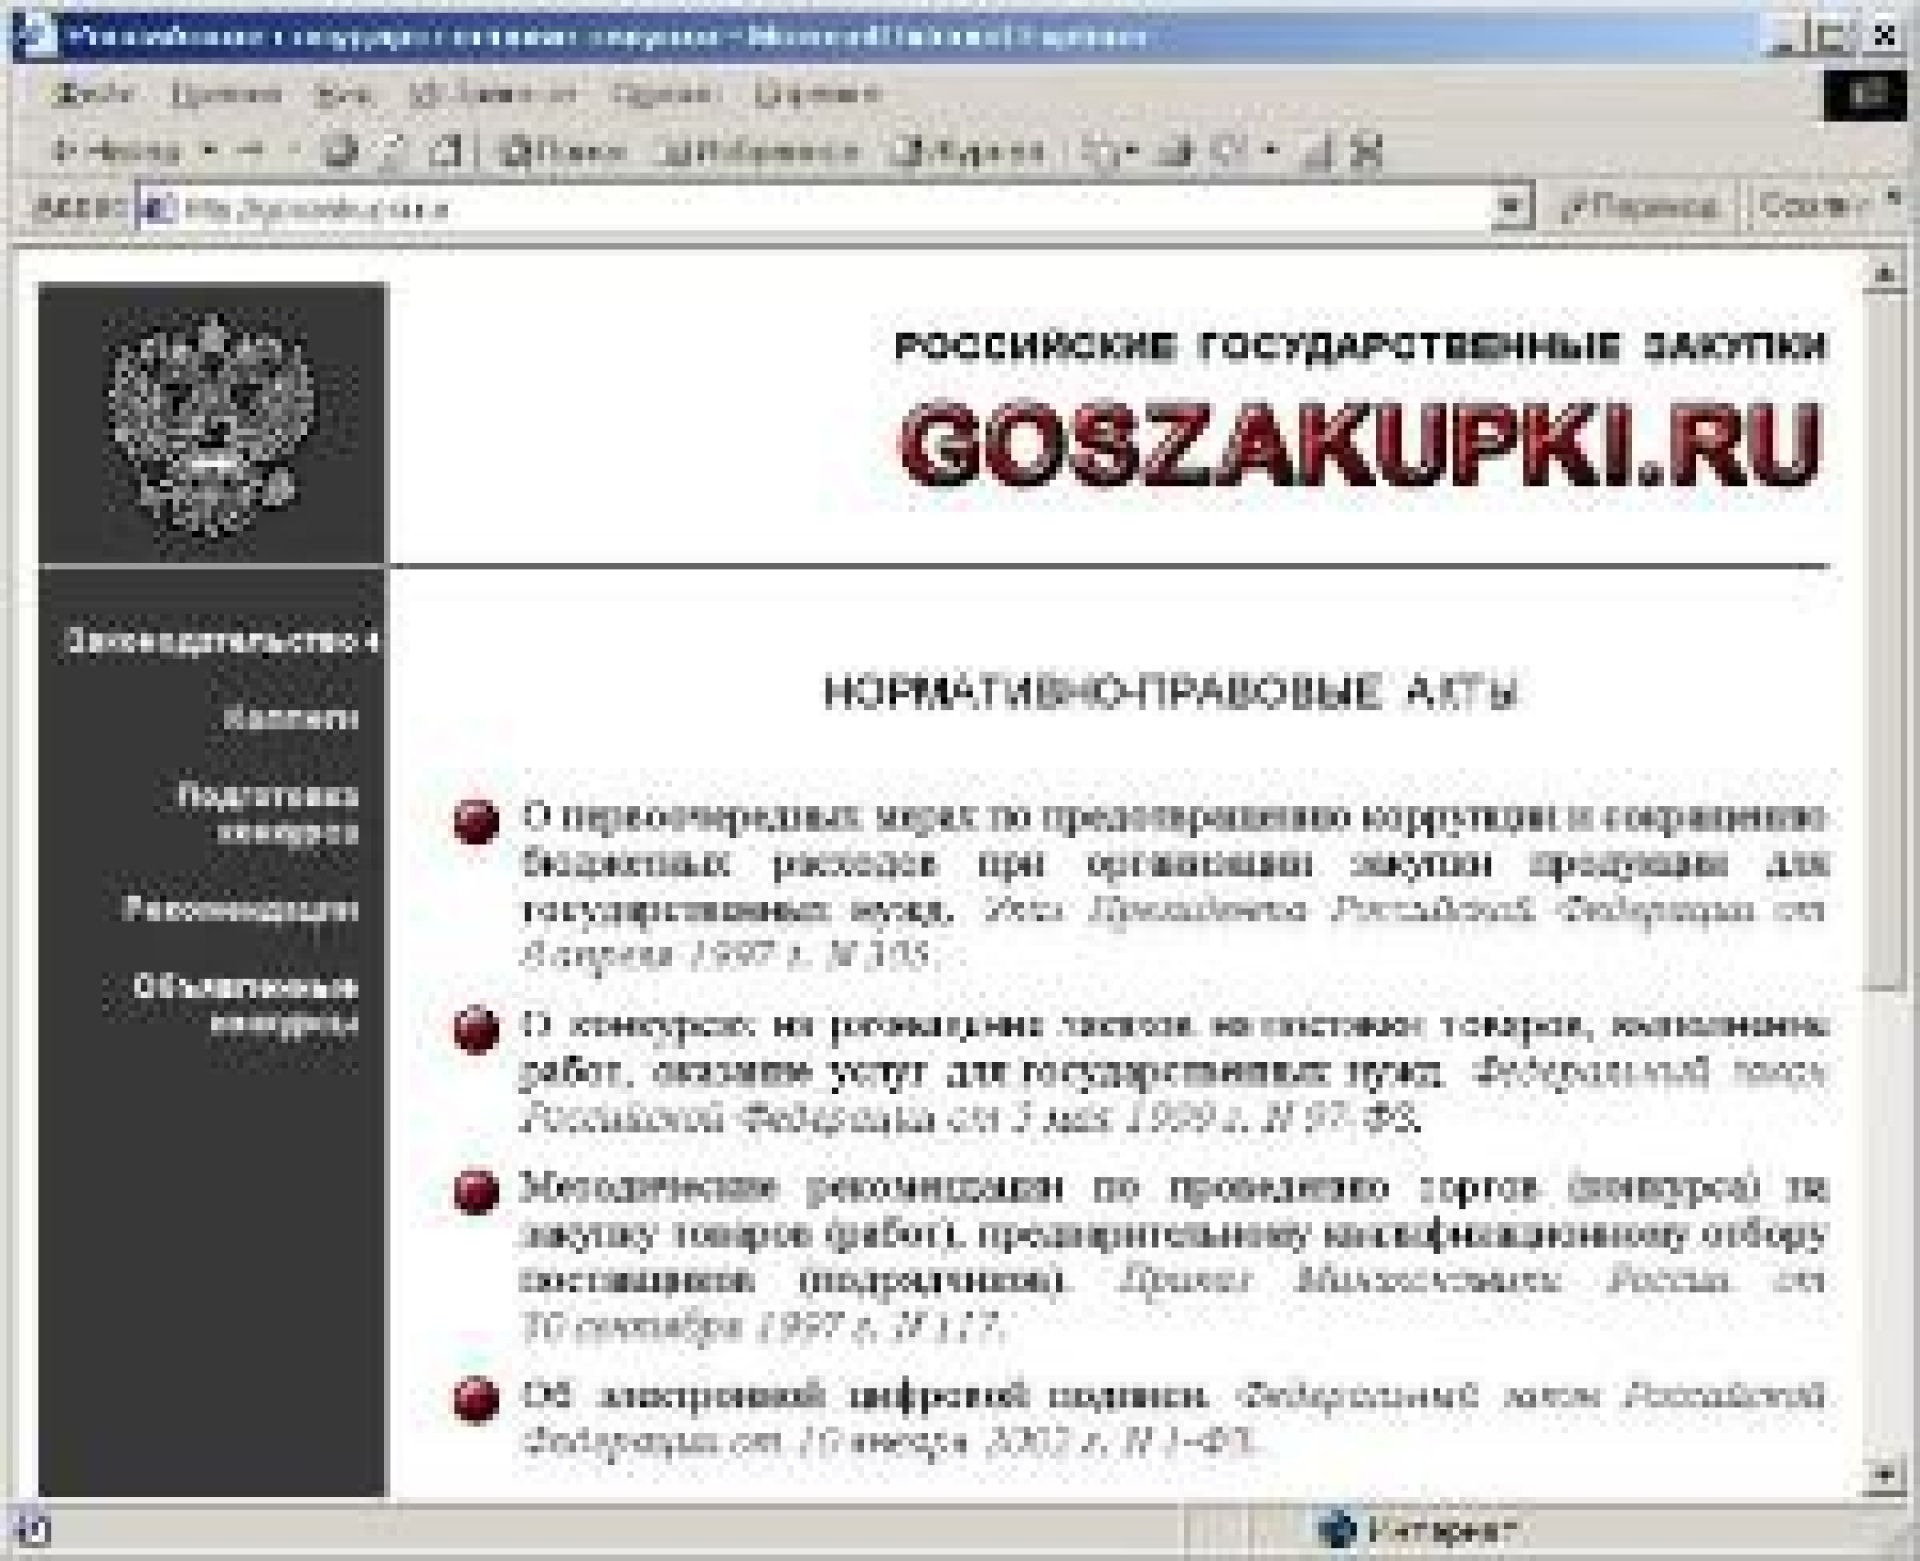Open the Сервис menu
This screenshot has height=1561, width=1920.
666,94
